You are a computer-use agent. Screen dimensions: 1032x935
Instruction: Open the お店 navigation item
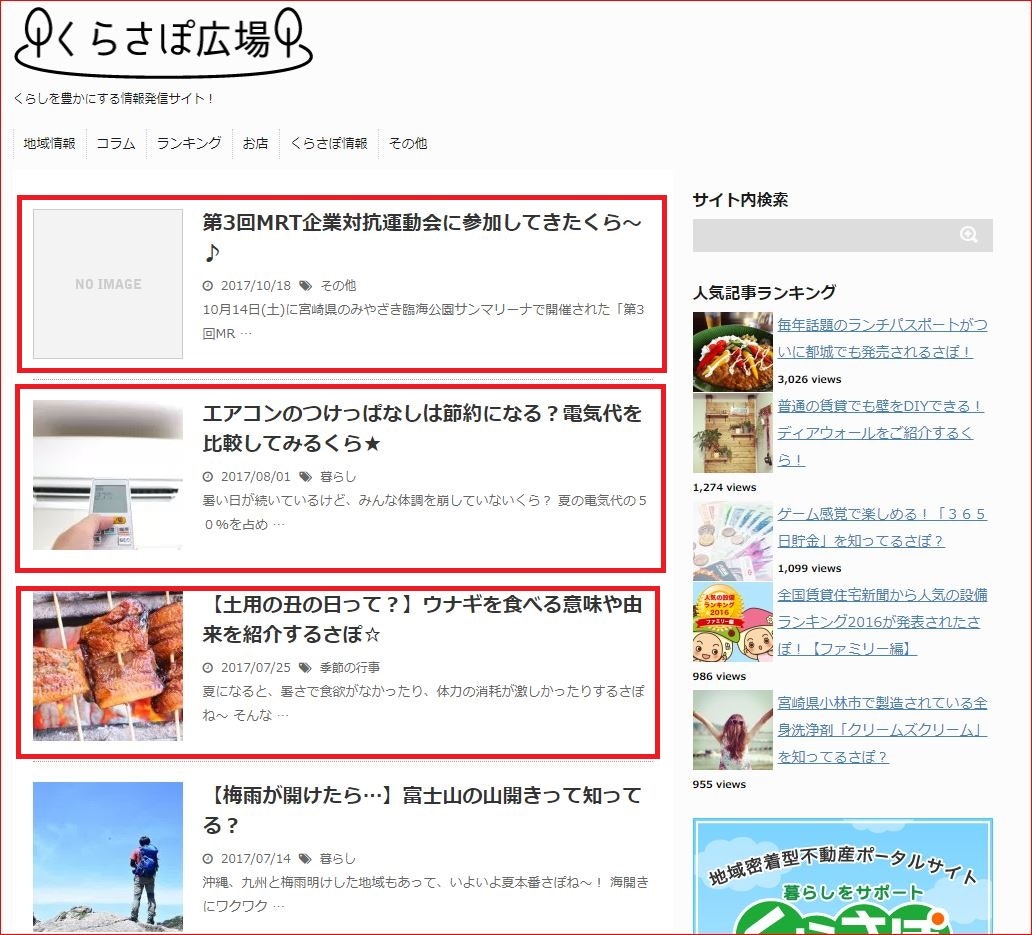coord(254,143)
